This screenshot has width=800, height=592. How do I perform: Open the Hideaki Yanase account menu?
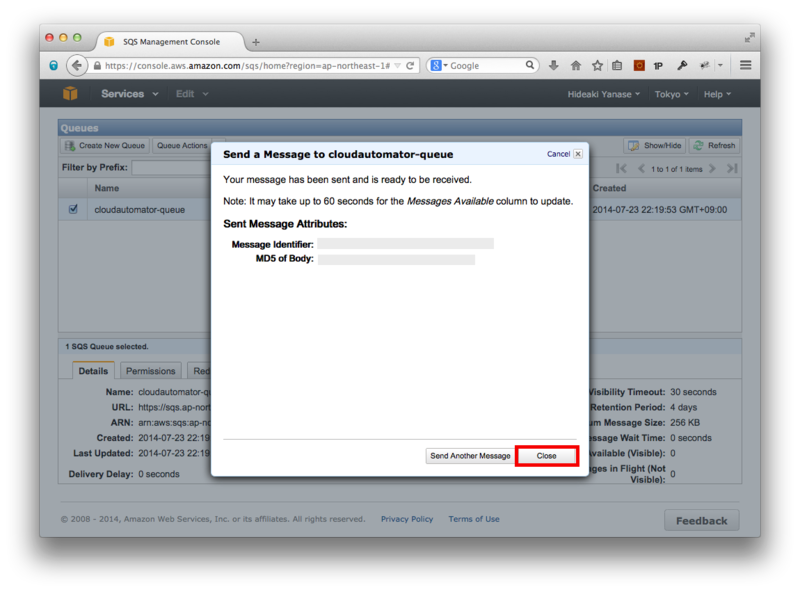click(604, 94)
